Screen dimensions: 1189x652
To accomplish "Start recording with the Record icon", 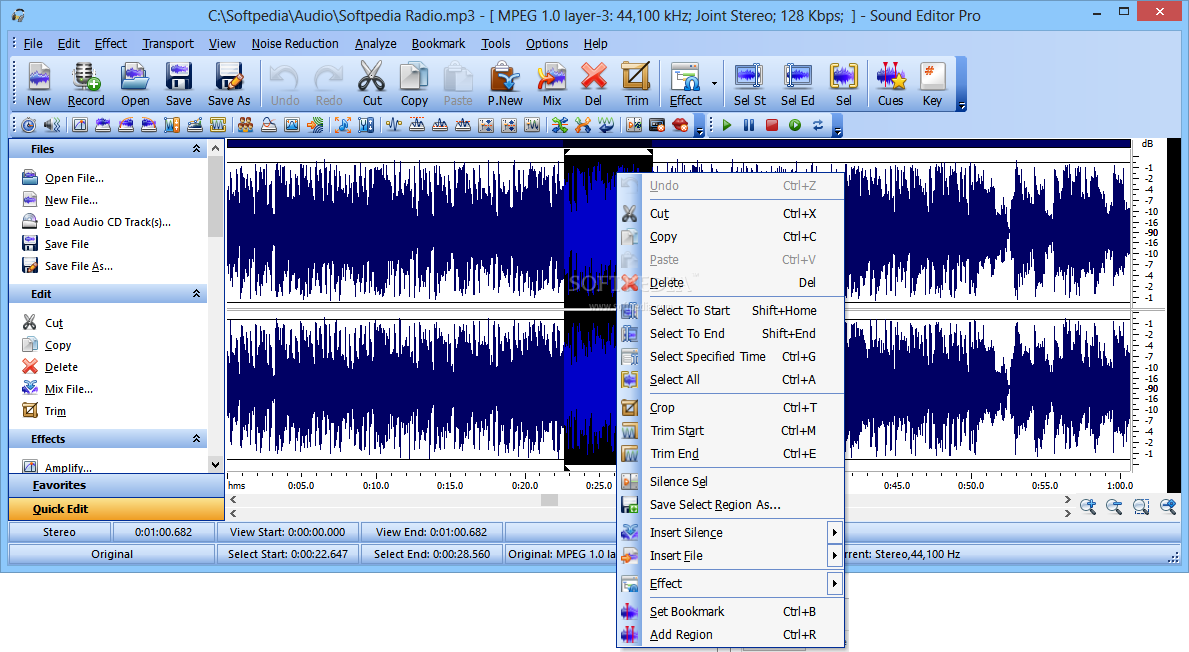I will pos(86,84).
